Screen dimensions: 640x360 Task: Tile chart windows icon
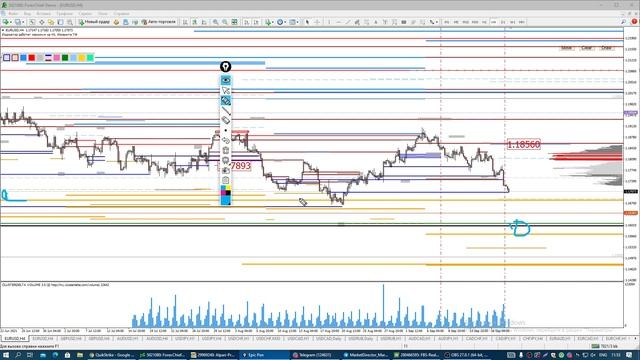235,22
